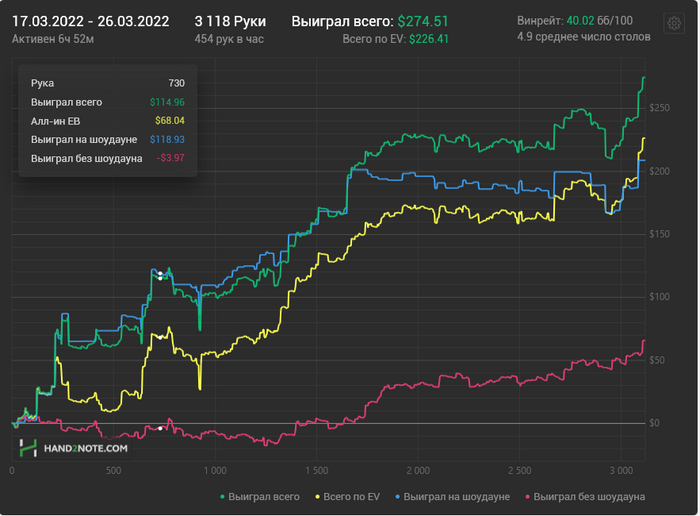
Task: Click the '2 500' label on the x-axis
Action: click(520, 470)
